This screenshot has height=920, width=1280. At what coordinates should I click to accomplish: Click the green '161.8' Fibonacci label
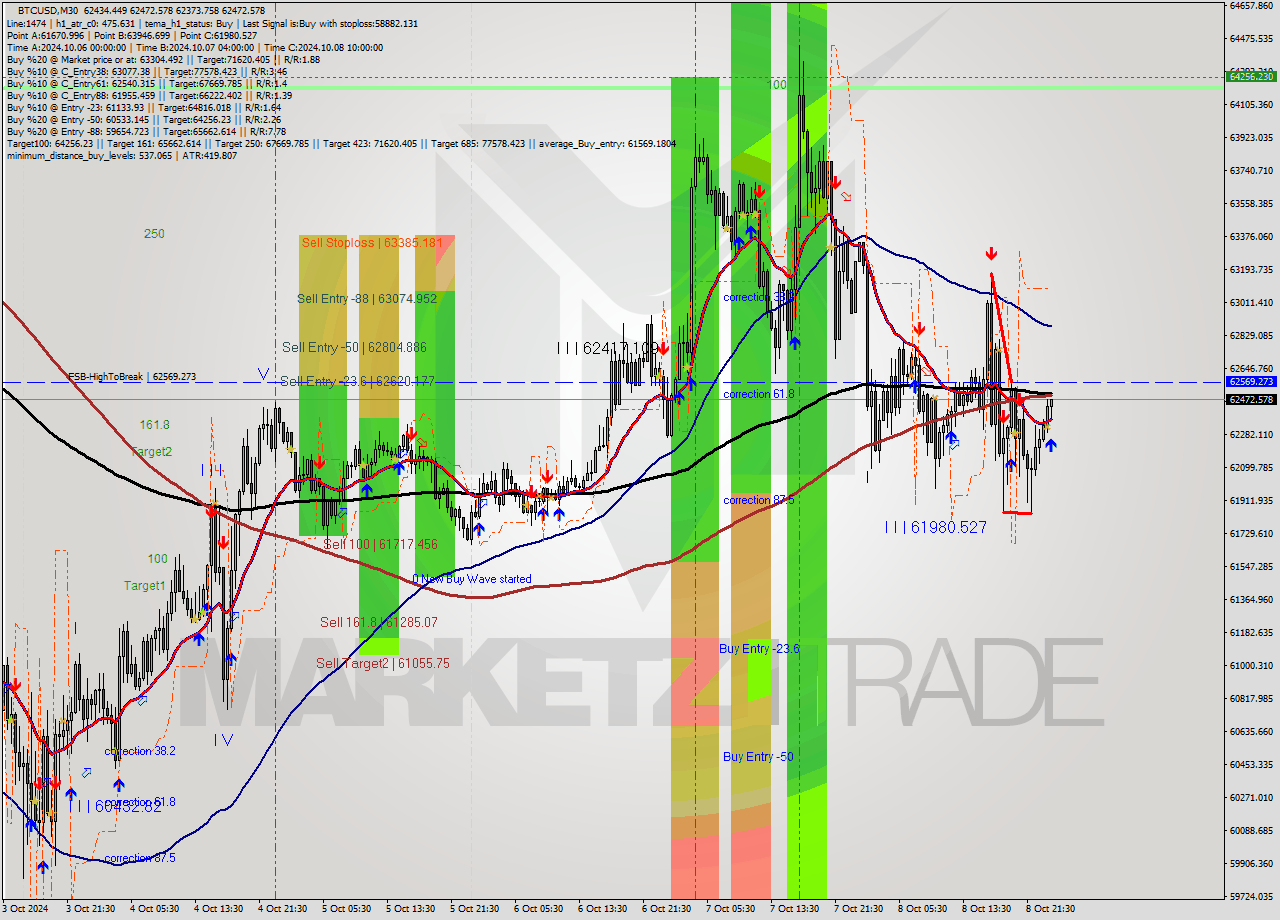coord(154,425)
